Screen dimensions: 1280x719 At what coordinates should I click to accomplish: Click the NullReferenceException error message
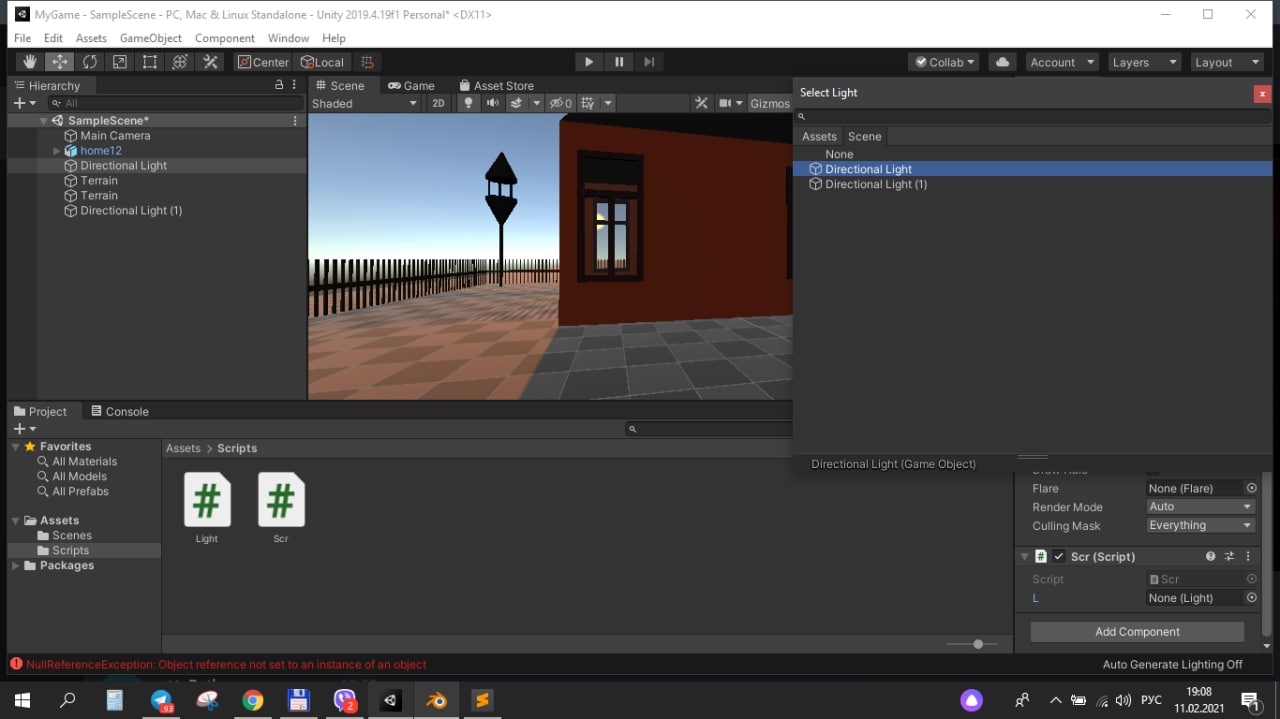tap(227, 664)
